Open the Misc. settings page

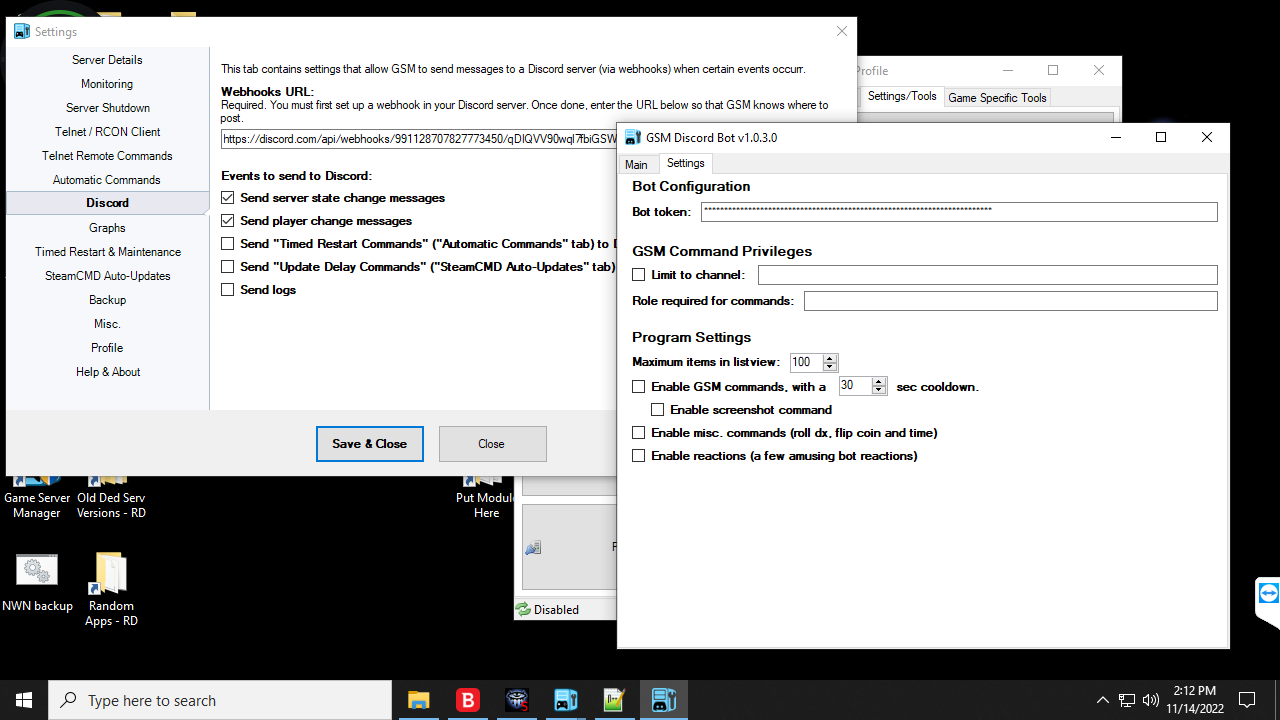pyautogui.click(x=107, y=324)
